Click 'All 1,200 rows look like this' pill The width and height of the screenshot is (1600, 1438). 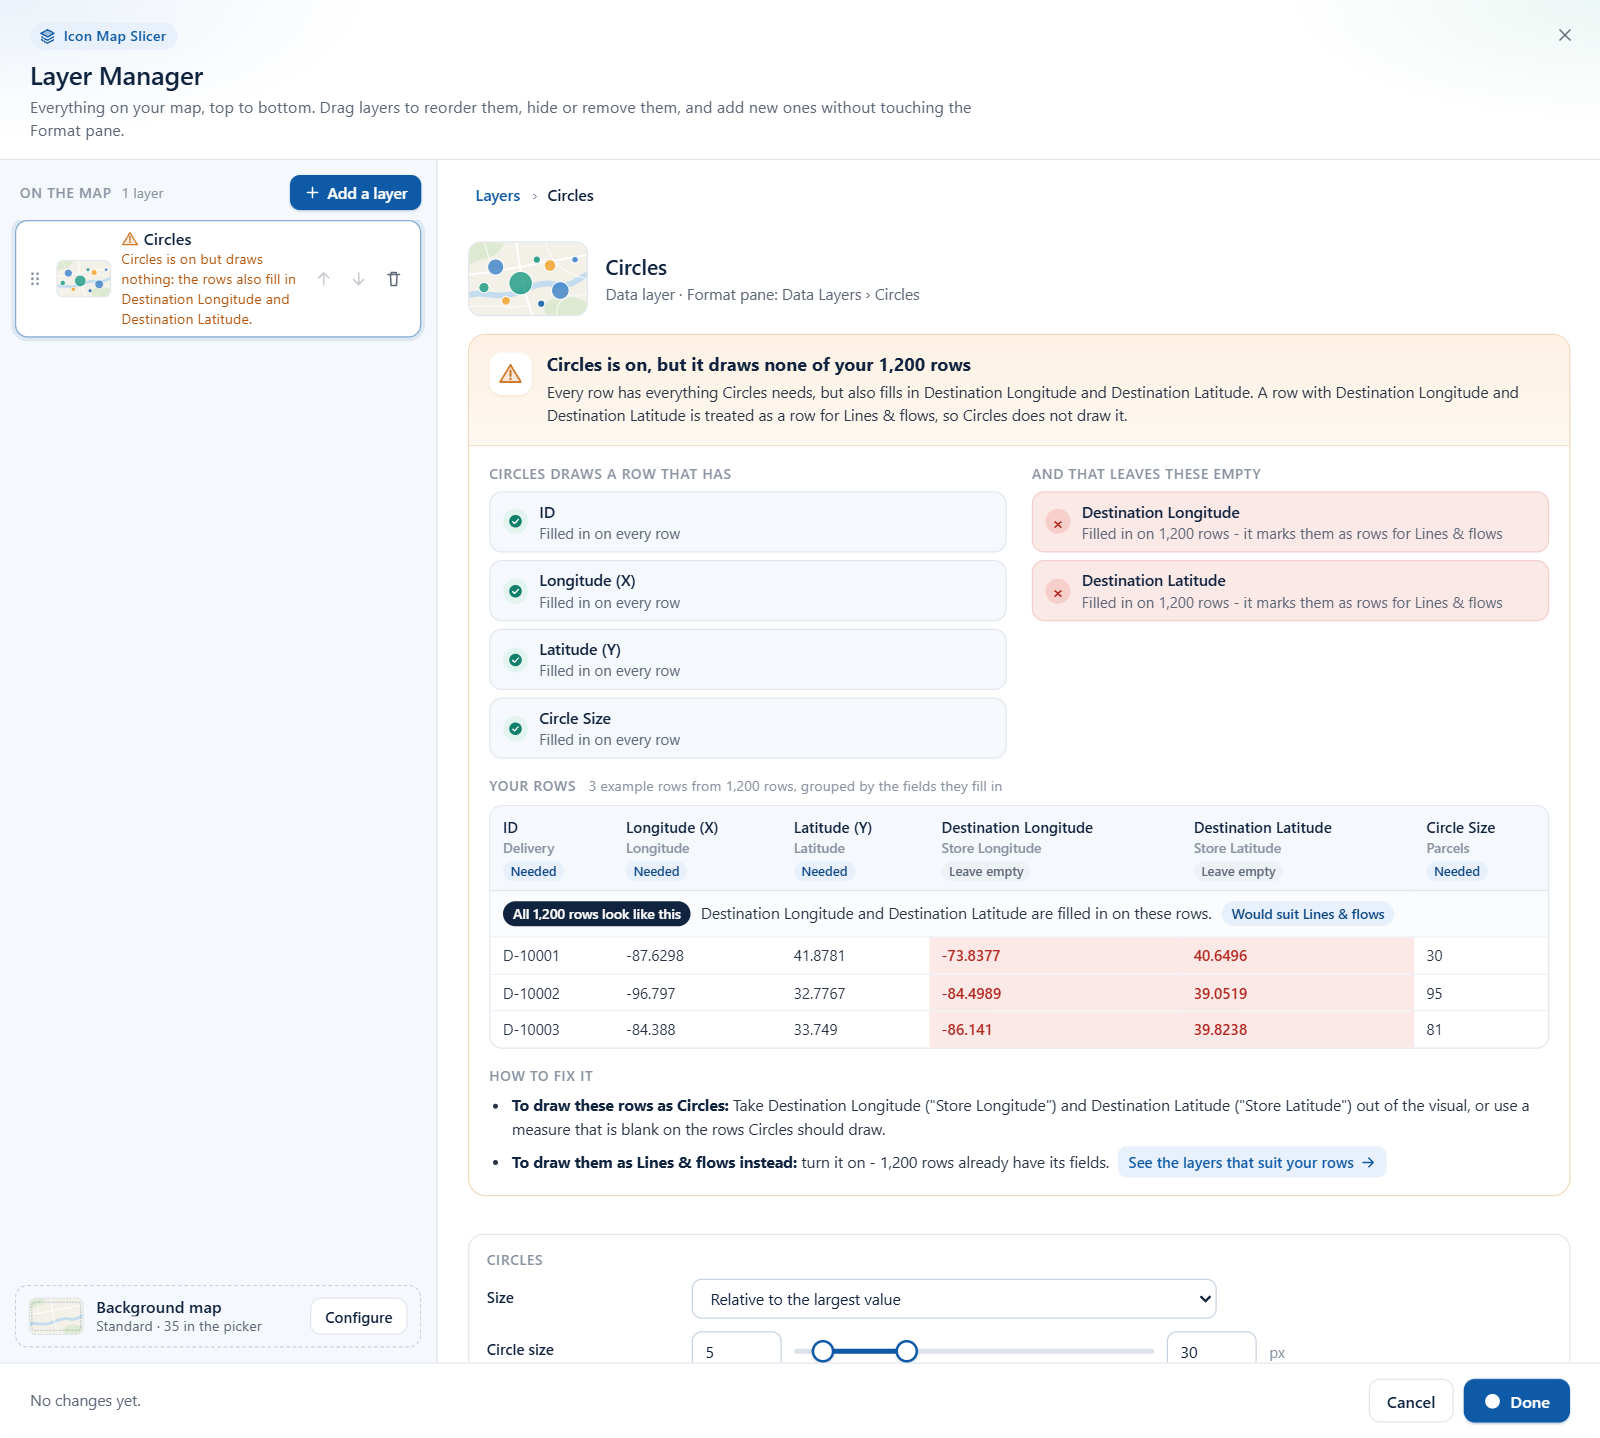tap(596, 914)
